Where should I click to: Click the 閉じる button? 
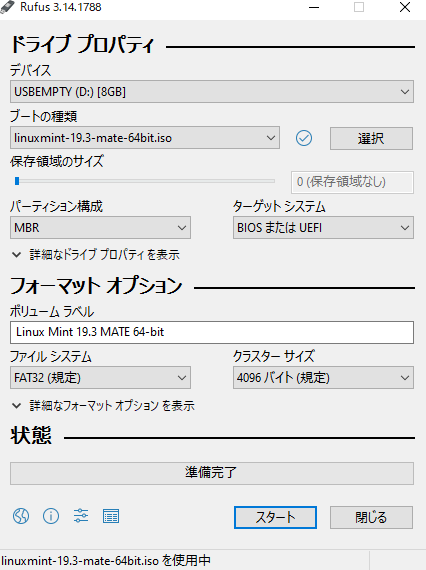click(x=371, y=517)
